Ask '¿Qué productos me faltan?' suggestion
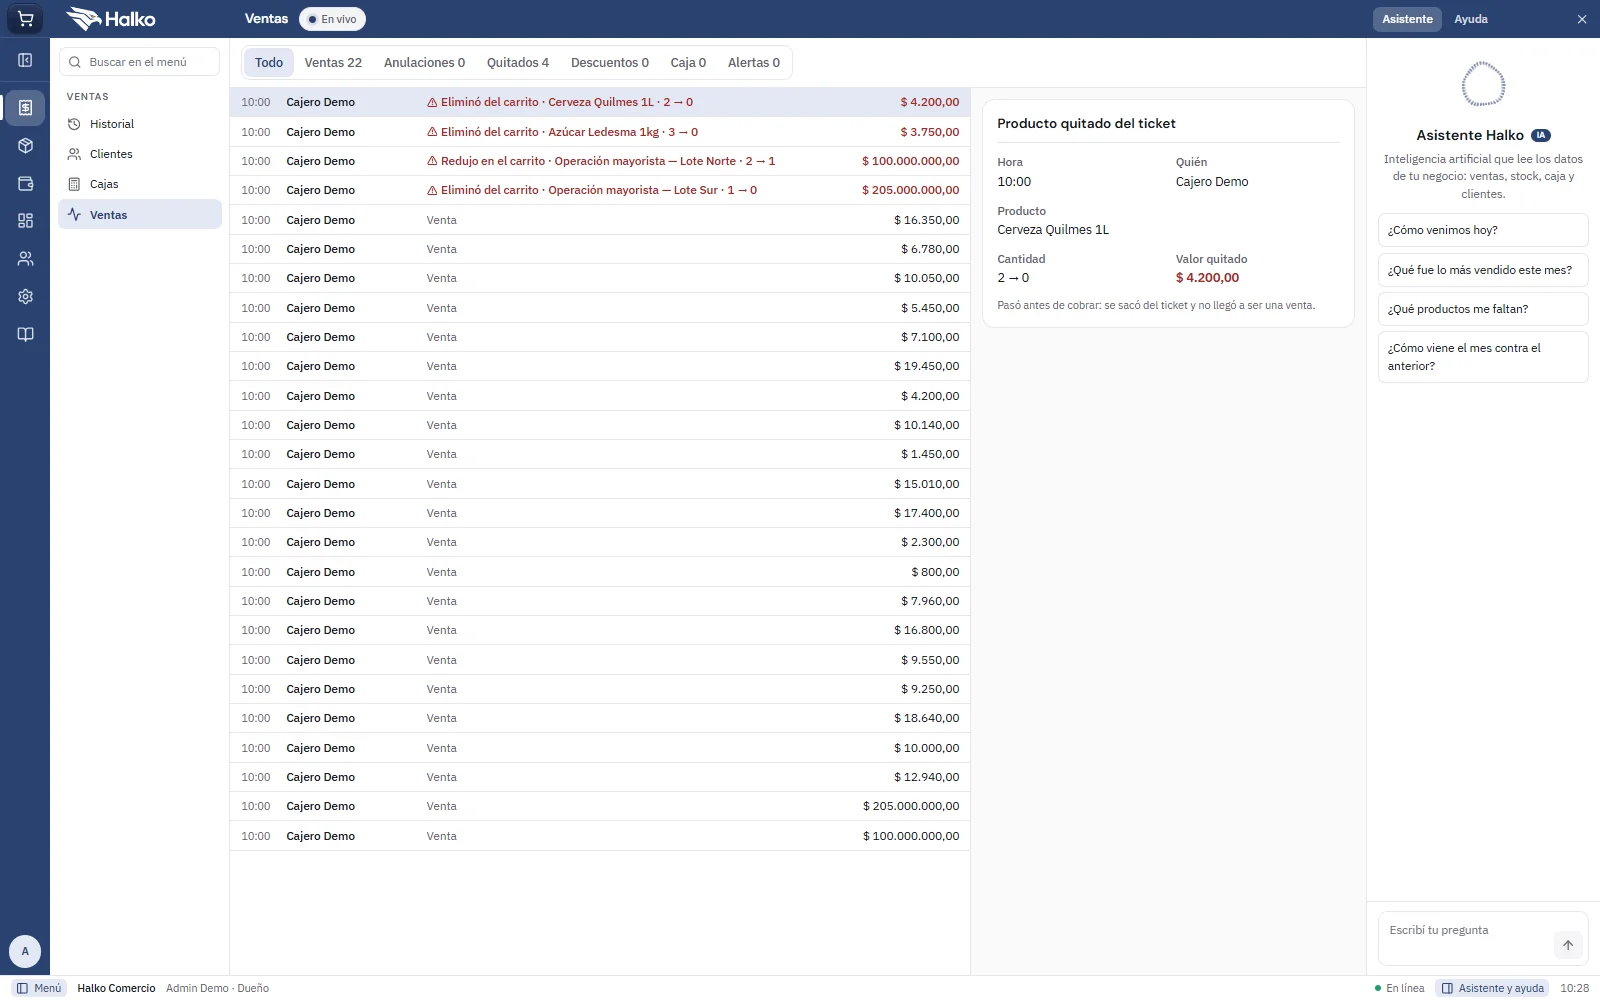 (1483, 309)
